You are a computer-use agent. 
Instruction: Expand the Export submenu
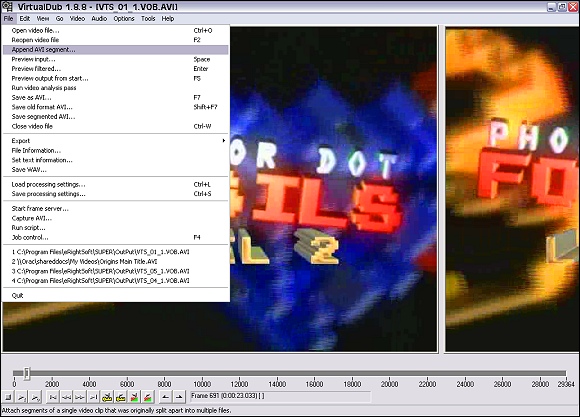point(115,141)
